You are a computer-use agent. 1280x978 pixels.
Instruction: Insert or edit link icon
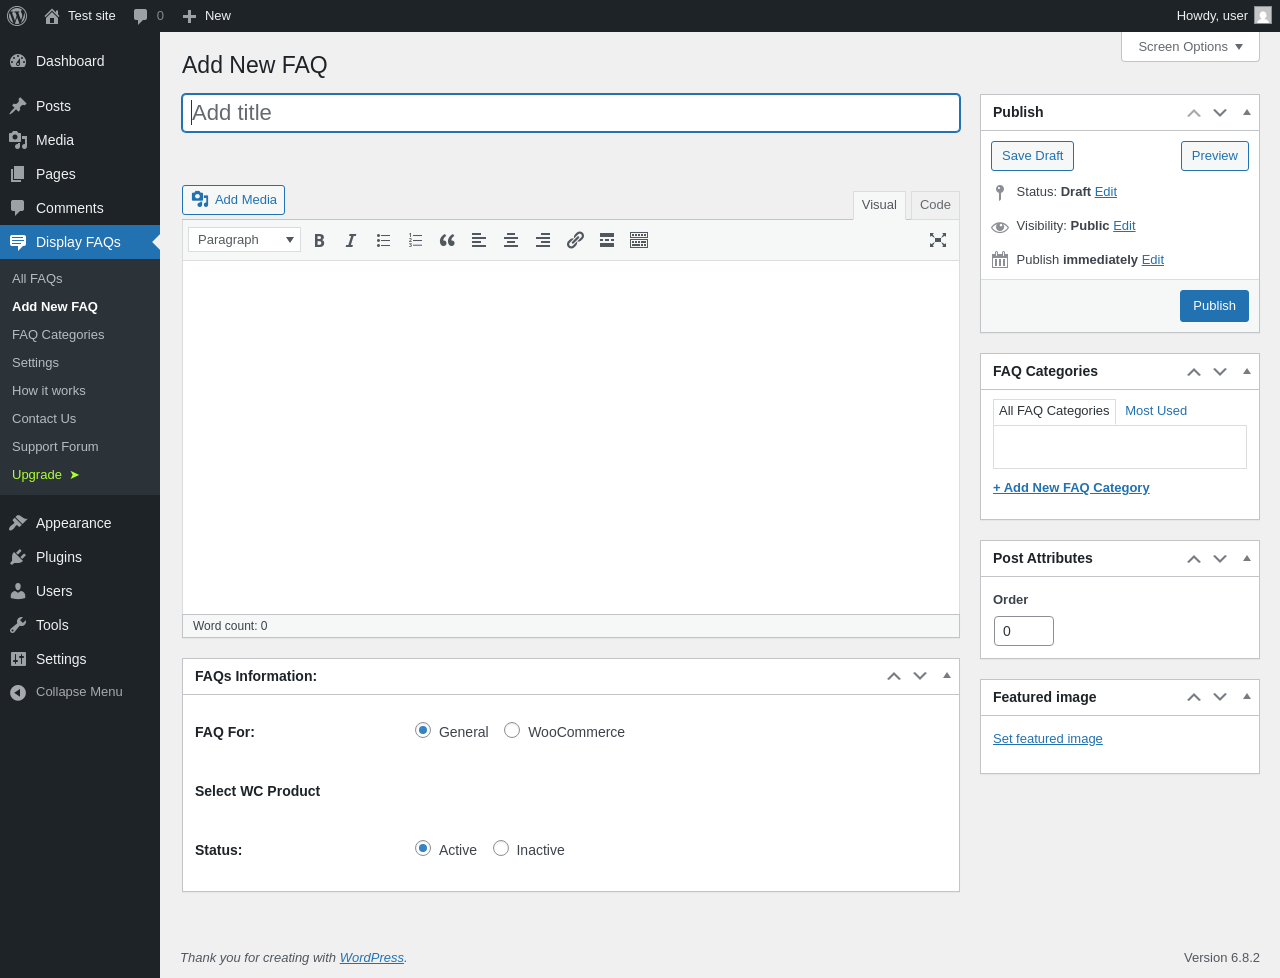click(575, 240)
